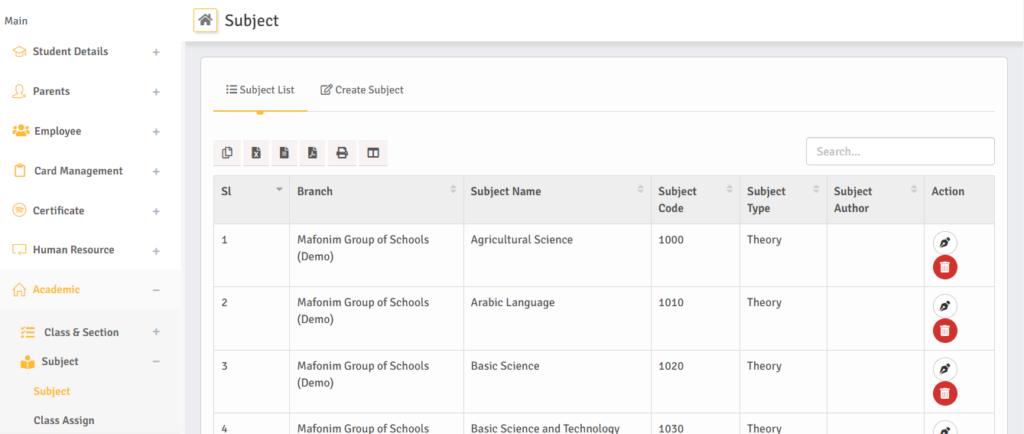The image size is (1024, 434).
Task: Delete the Basic Science subject
Action: pyautogui.click(x=945, y=393)
